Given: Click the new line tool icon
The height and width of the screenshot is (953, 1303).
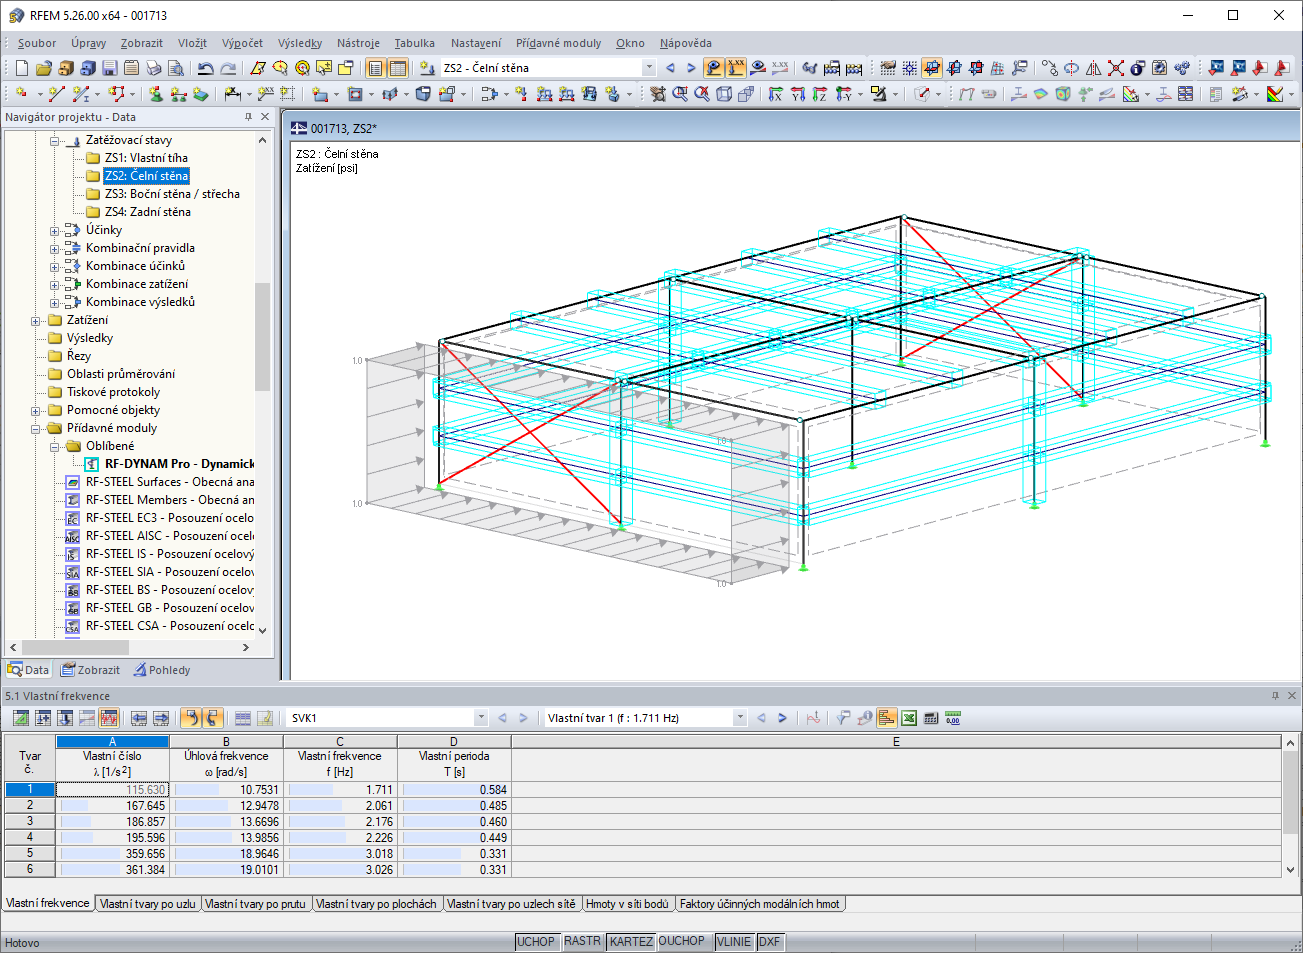Looking at the screenshot, I should coord(56,94).
